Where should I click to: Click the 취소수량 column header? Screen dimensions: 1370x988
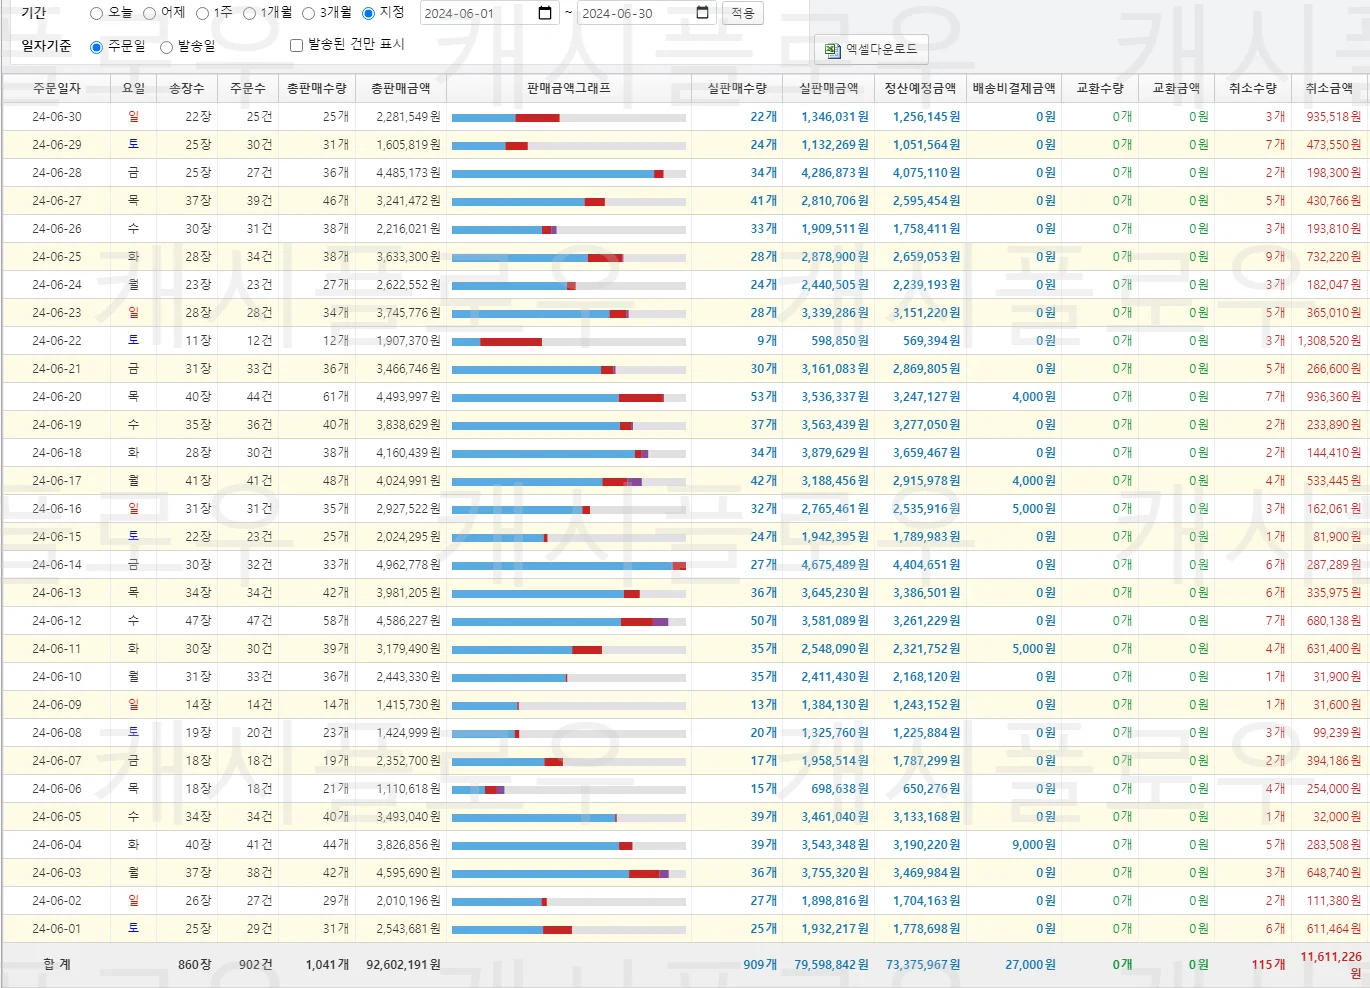coord(1253,88)
